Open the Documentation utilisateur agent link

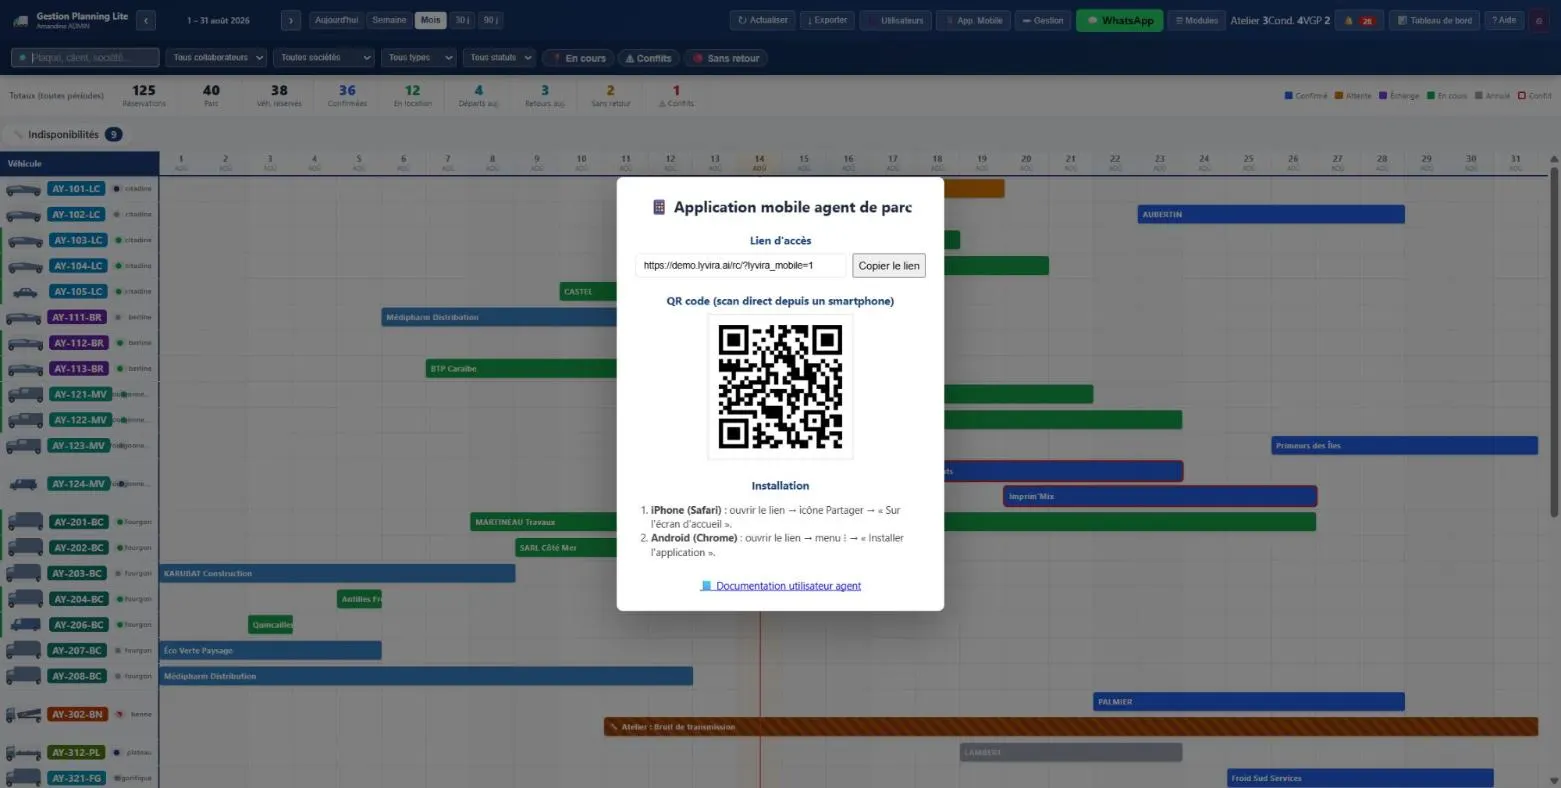781,586
